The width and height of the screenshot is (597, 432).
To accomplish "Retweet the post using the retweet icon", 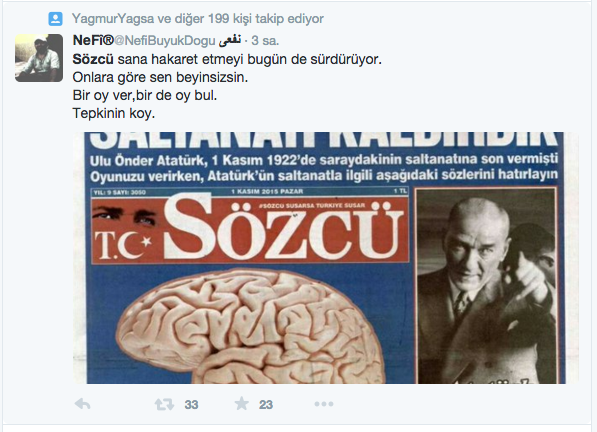I will [164, 404].
